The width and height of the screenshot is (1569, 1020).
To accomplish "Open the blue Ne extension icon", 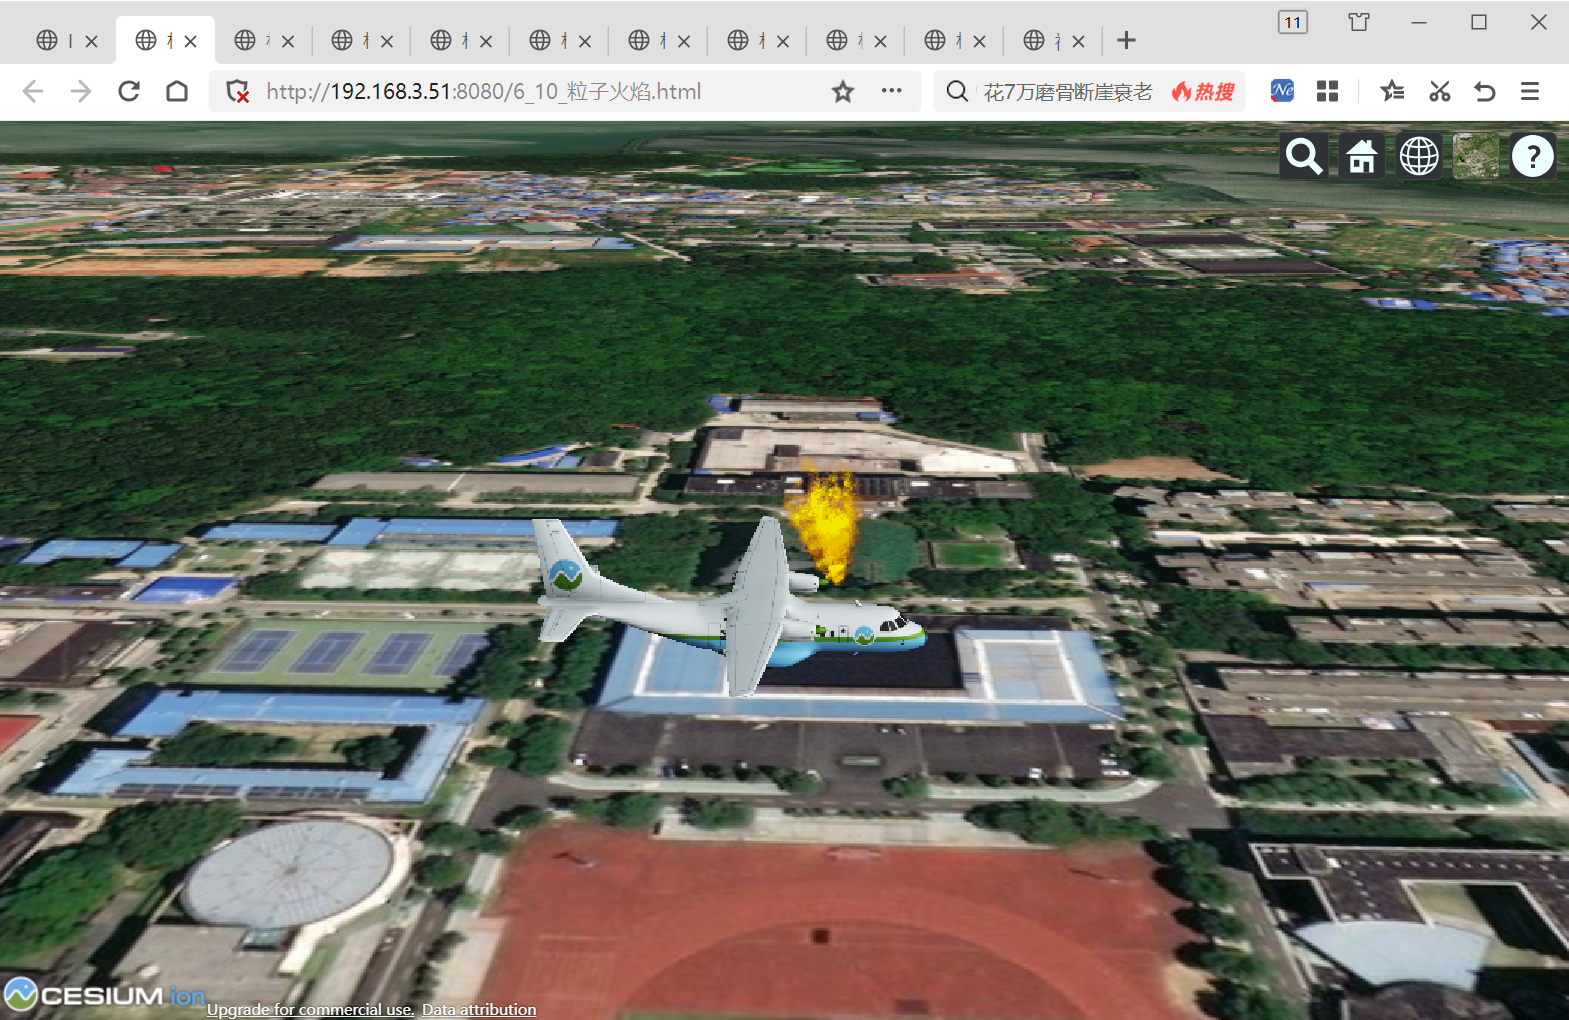I will pyautogui.click(x=1282, y=91).
